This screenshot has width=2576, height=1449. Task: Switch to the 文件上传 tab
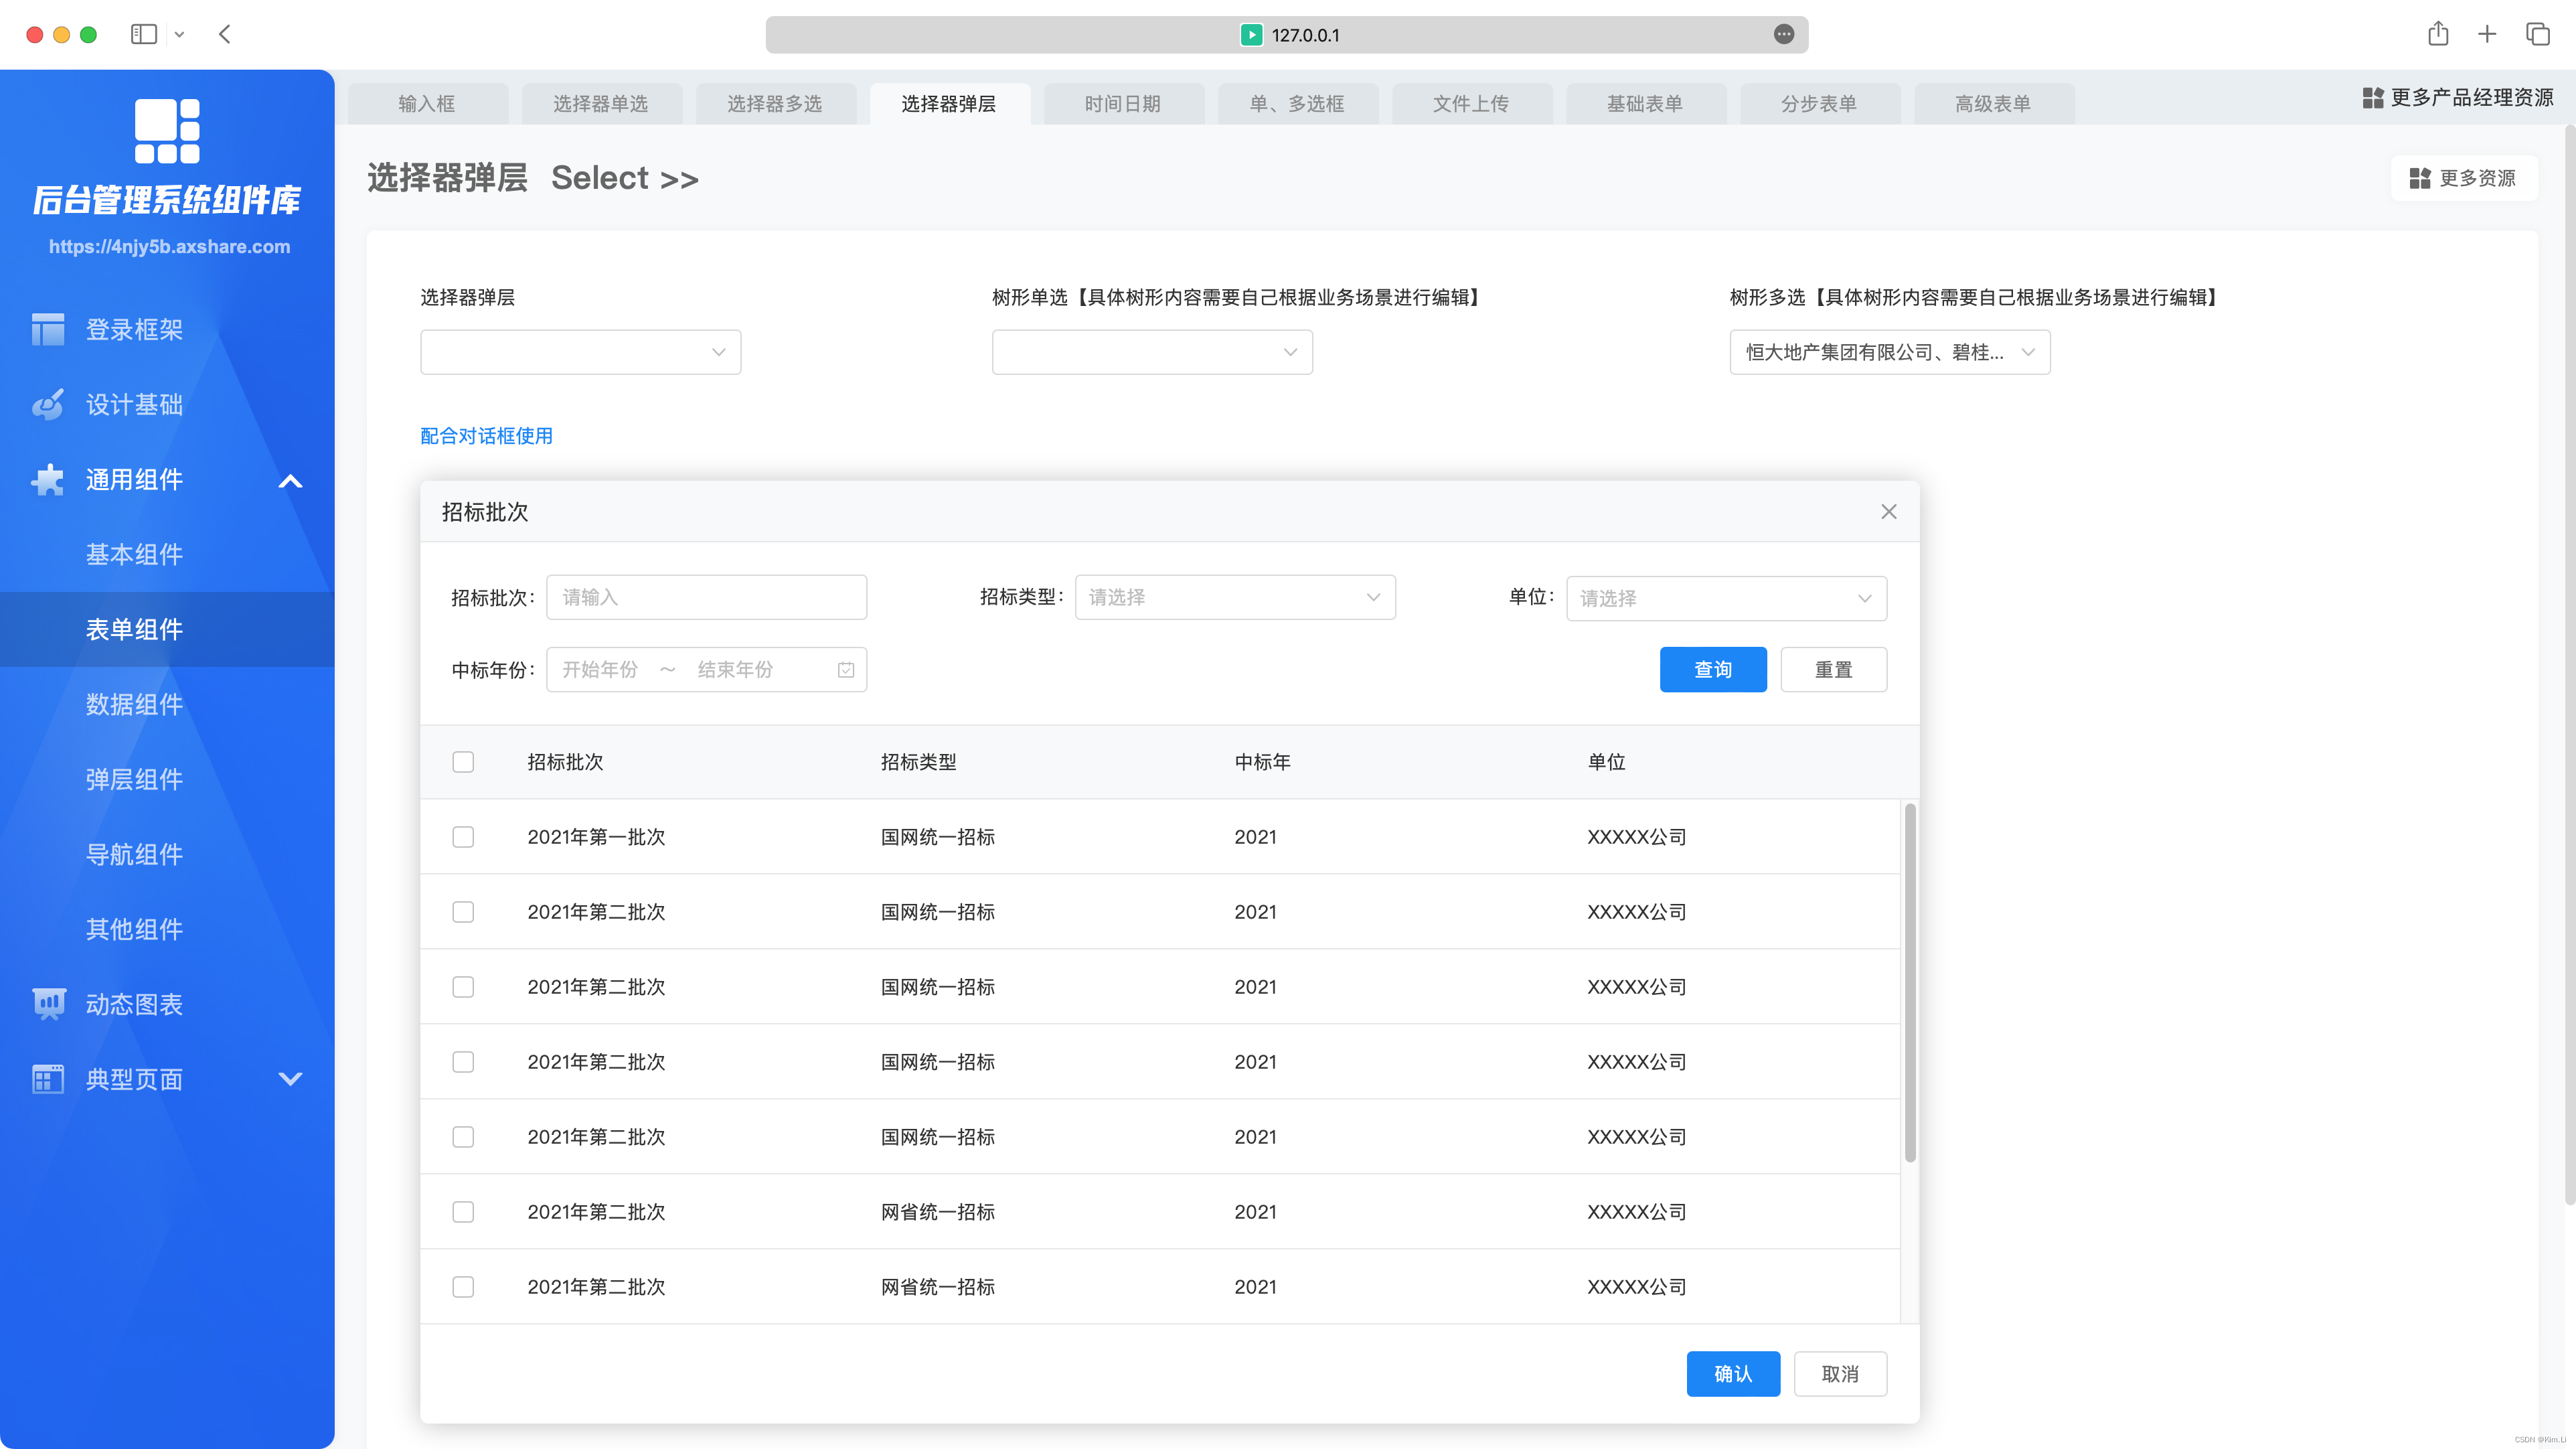click(x=1471, y=104)
